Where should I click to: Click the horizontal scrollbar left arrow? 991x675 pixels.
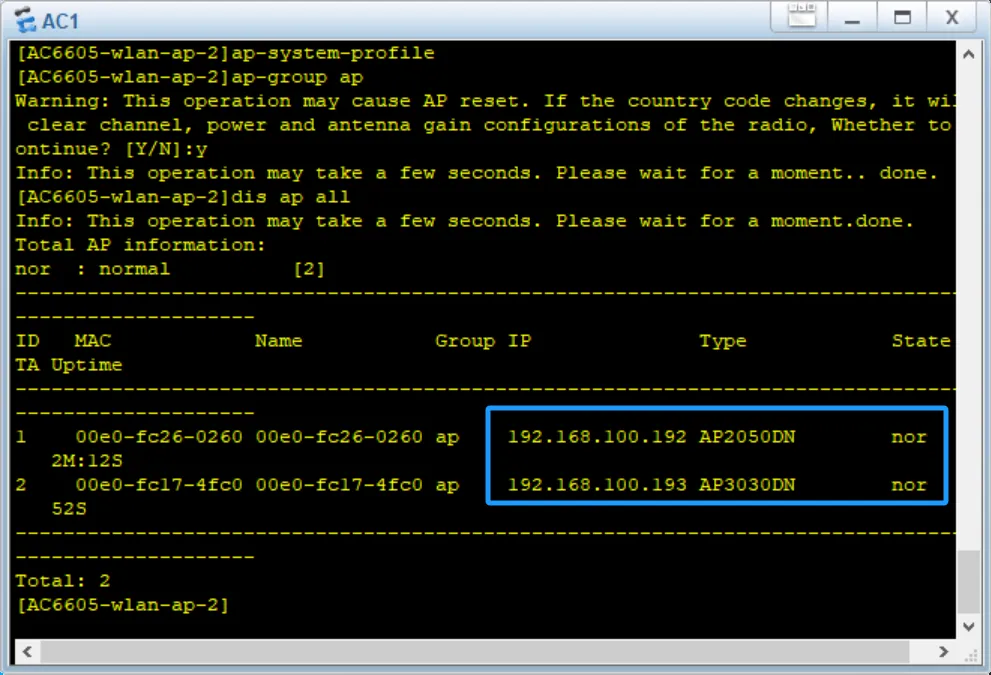24,651
